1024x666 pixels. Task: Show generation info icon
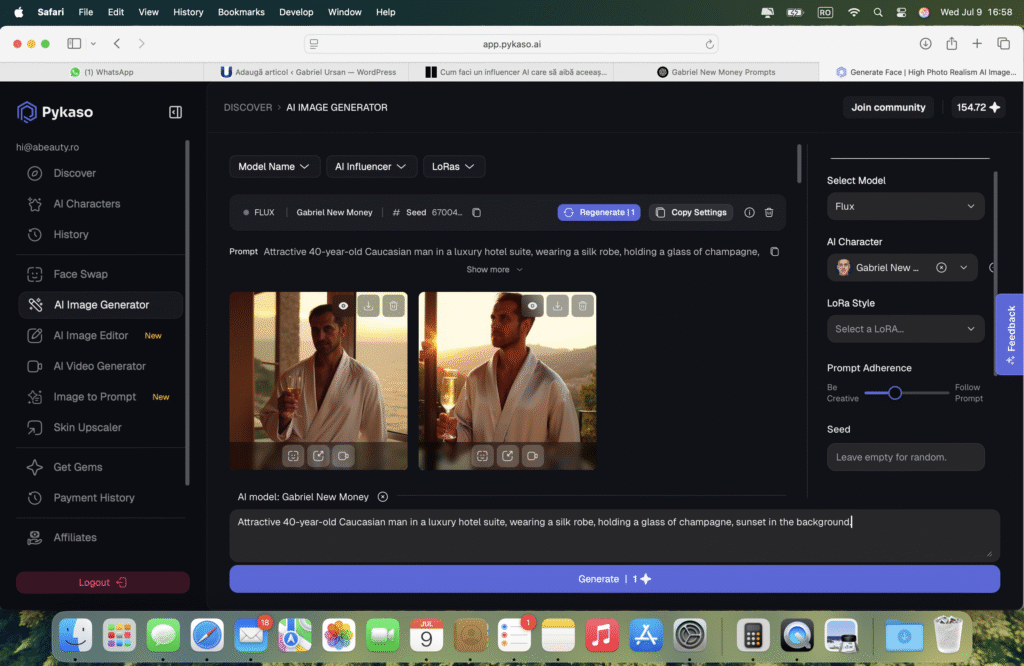749,213
